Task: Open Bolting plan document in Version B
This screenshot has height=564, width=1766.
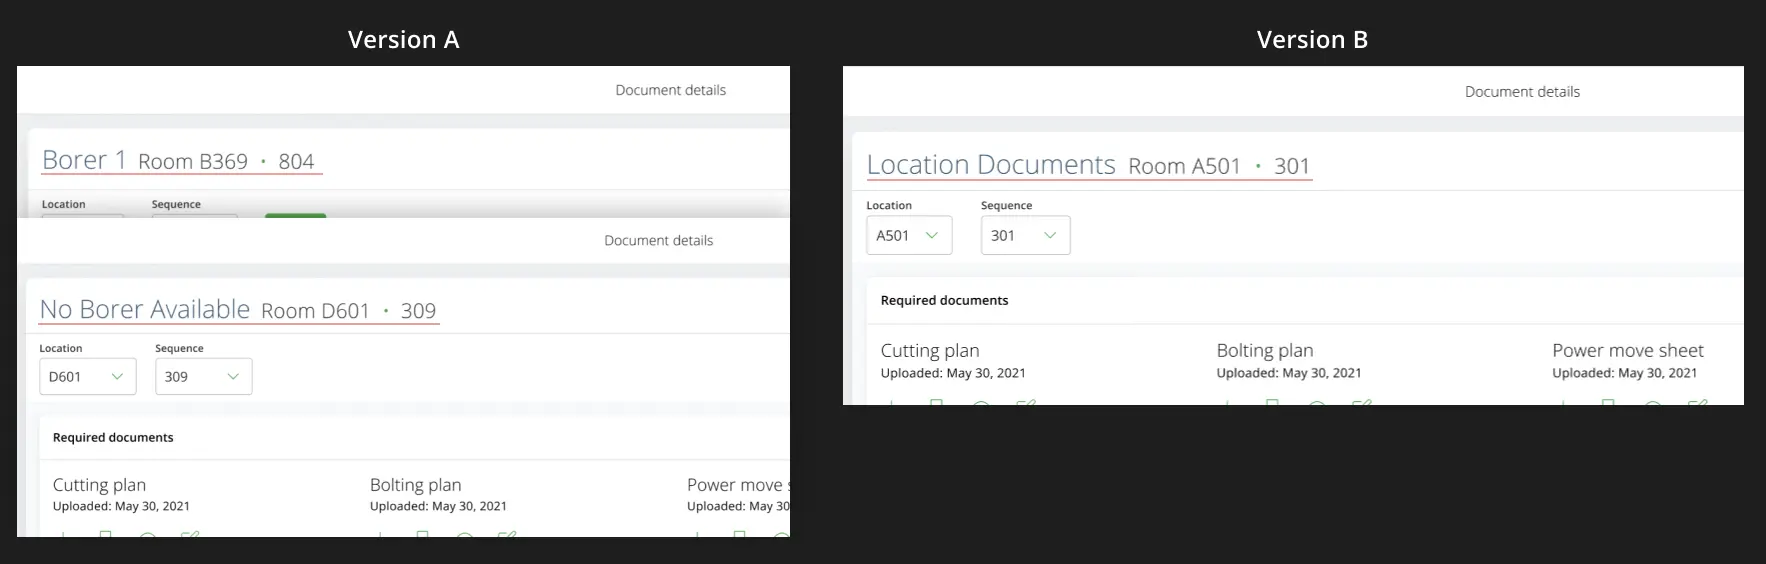Action: click(x=1264, y=351)
